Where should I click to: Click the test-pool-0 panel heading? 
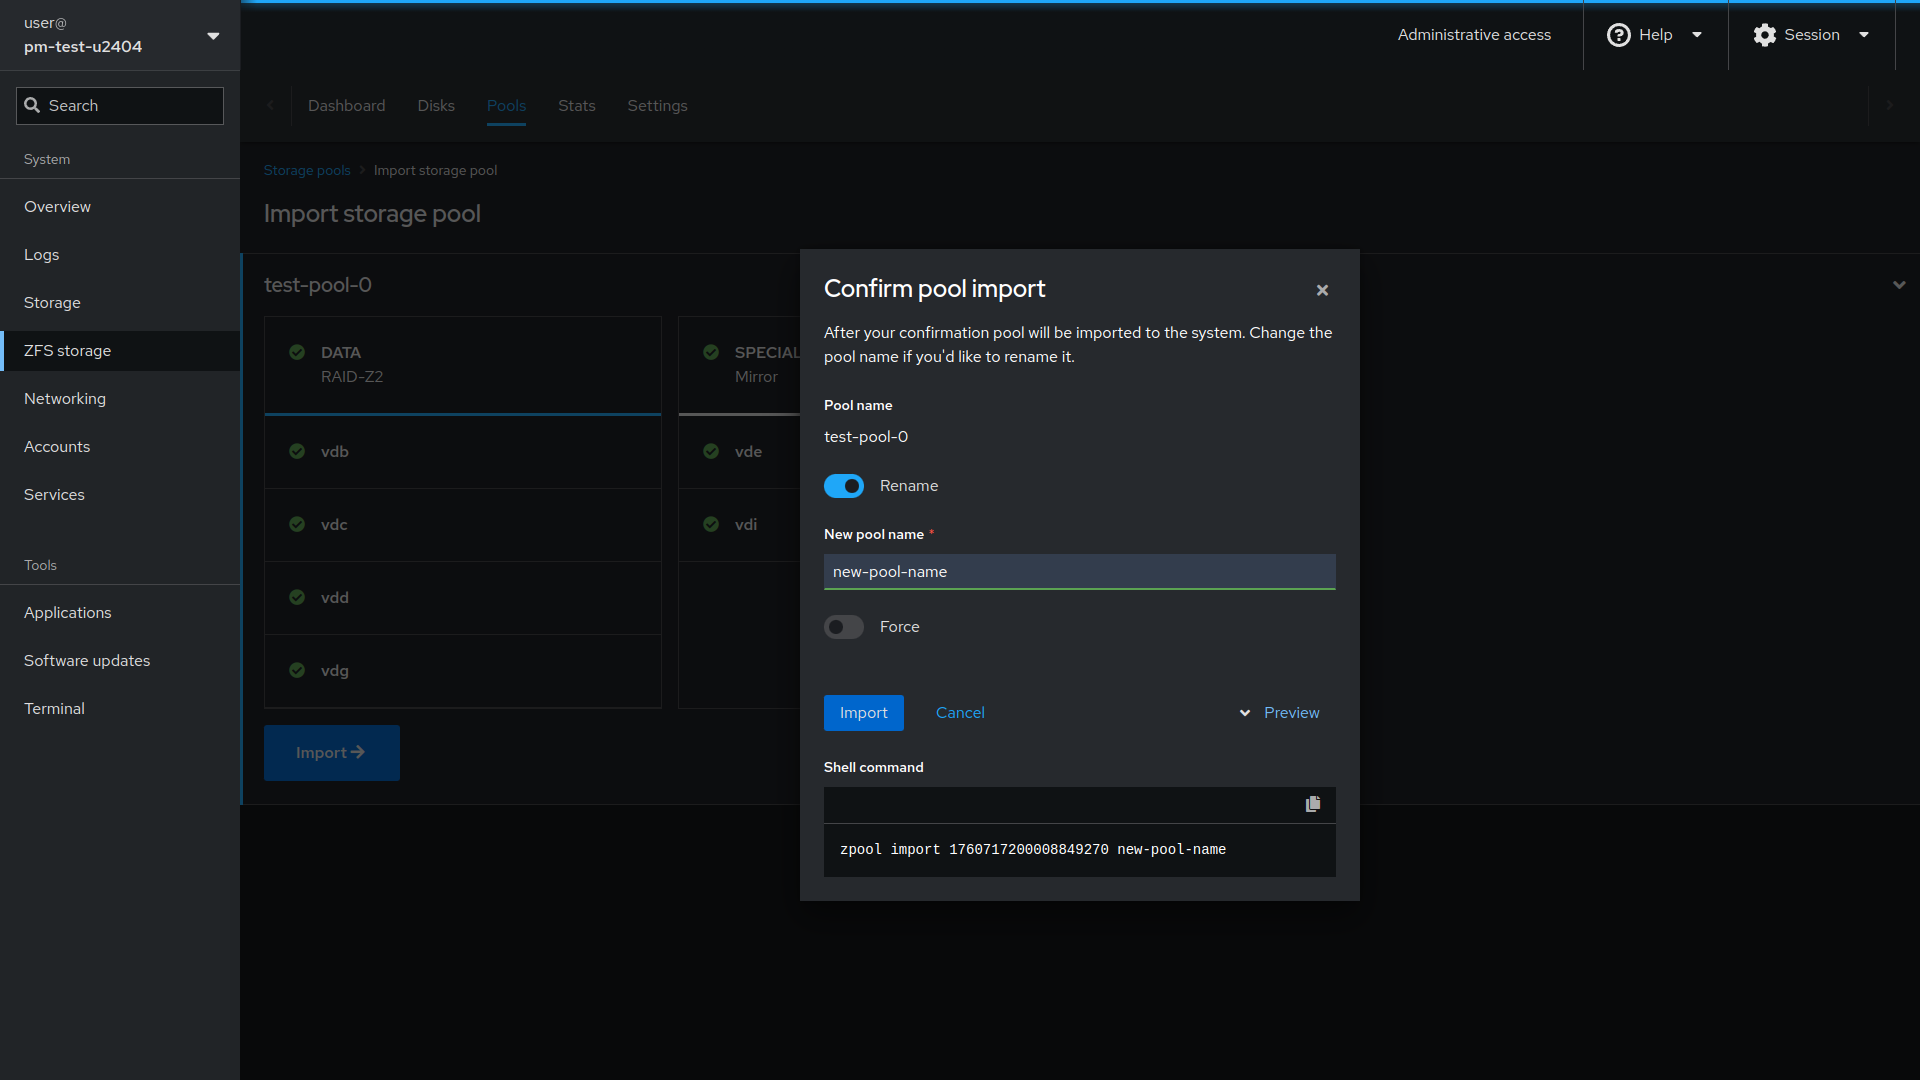tap(318, 285)
